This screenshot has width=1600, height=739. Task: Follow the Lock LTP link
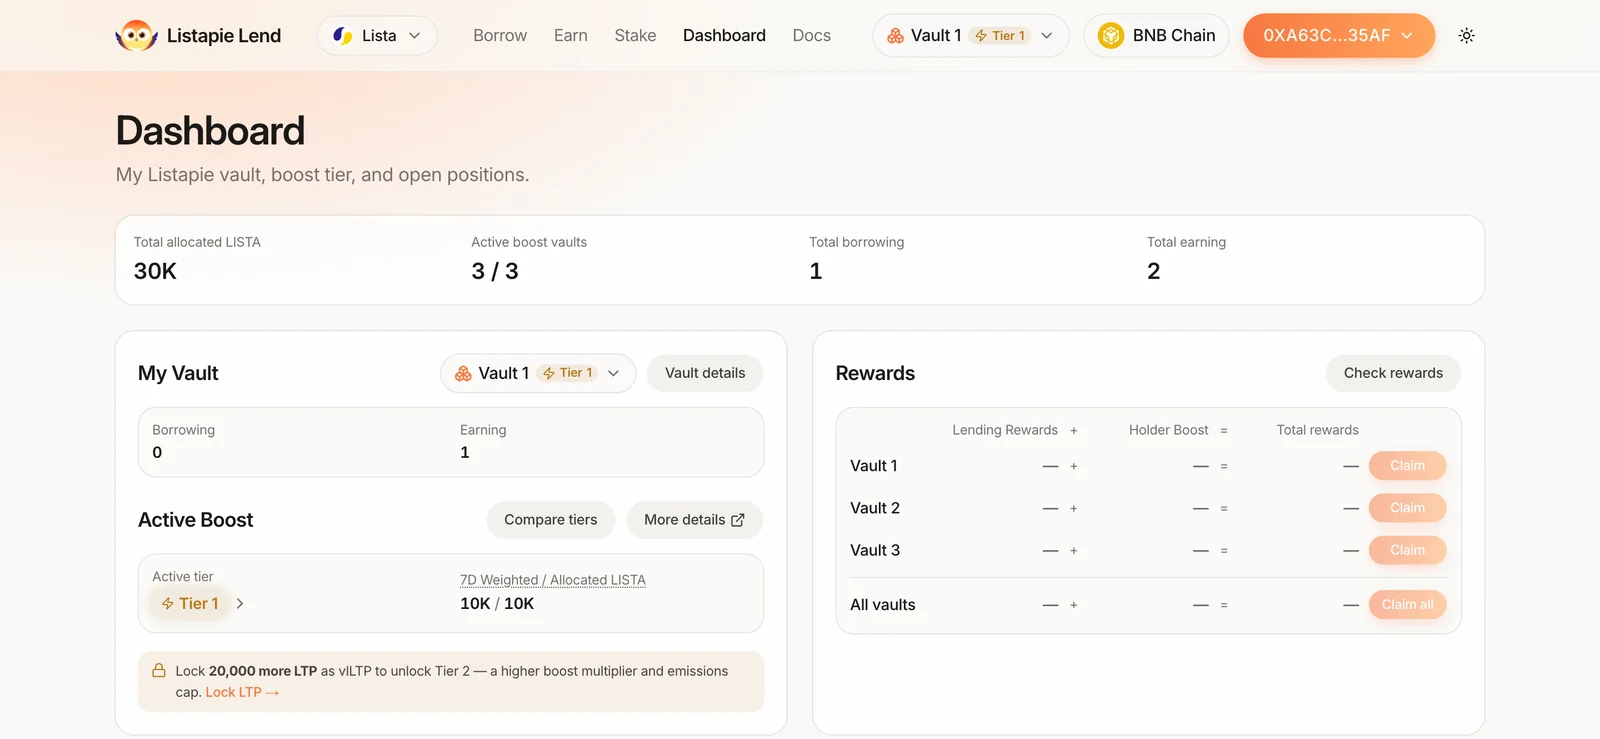click(242, 692)
